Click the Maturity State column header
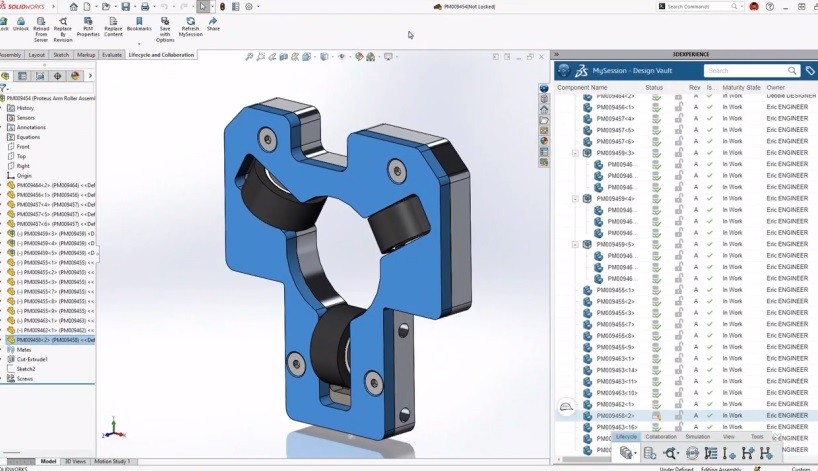This screenshot has width=818, height=471. pyautogui.click(x=741, y=88)
